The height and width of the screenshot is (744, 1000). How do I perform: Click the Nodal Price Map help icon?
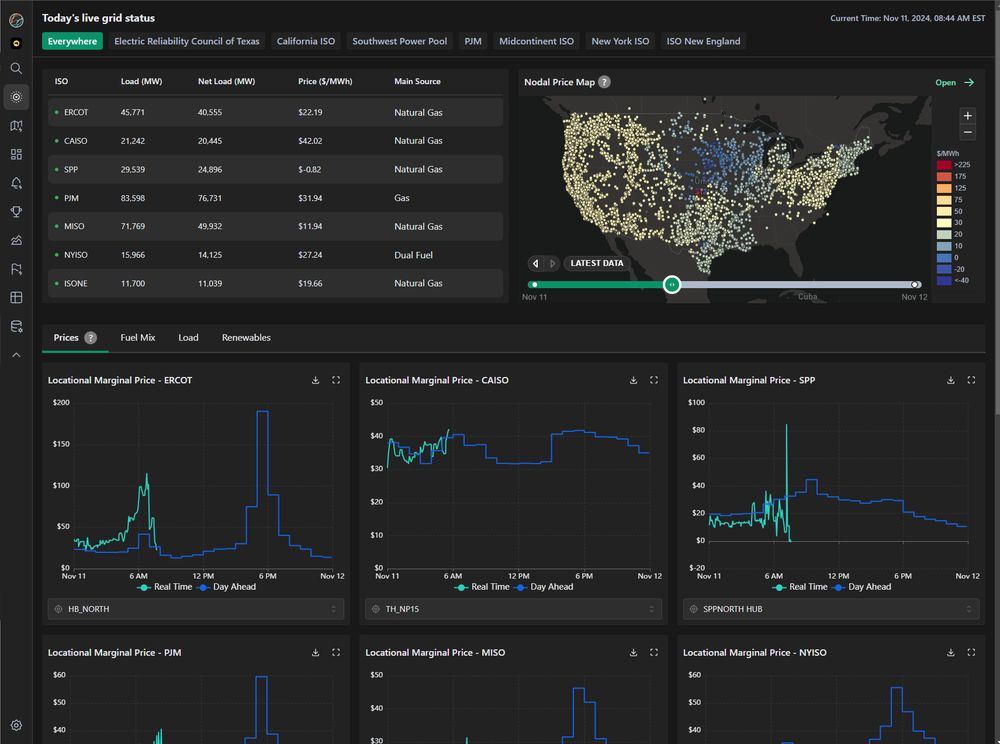point(604,82)
